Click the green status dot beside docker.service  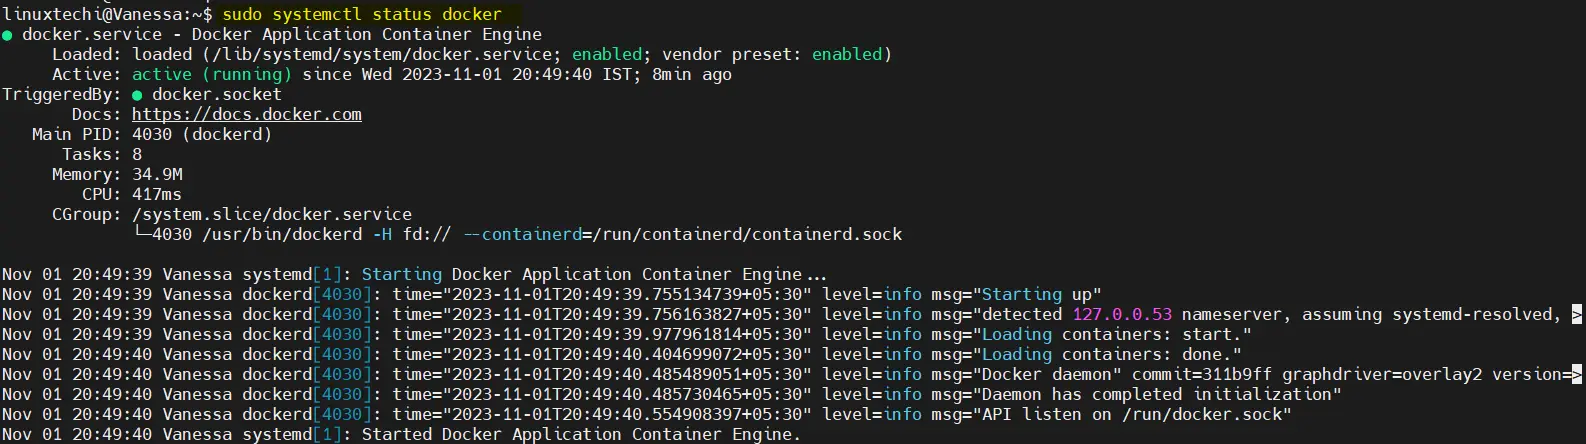coord(8,35)
